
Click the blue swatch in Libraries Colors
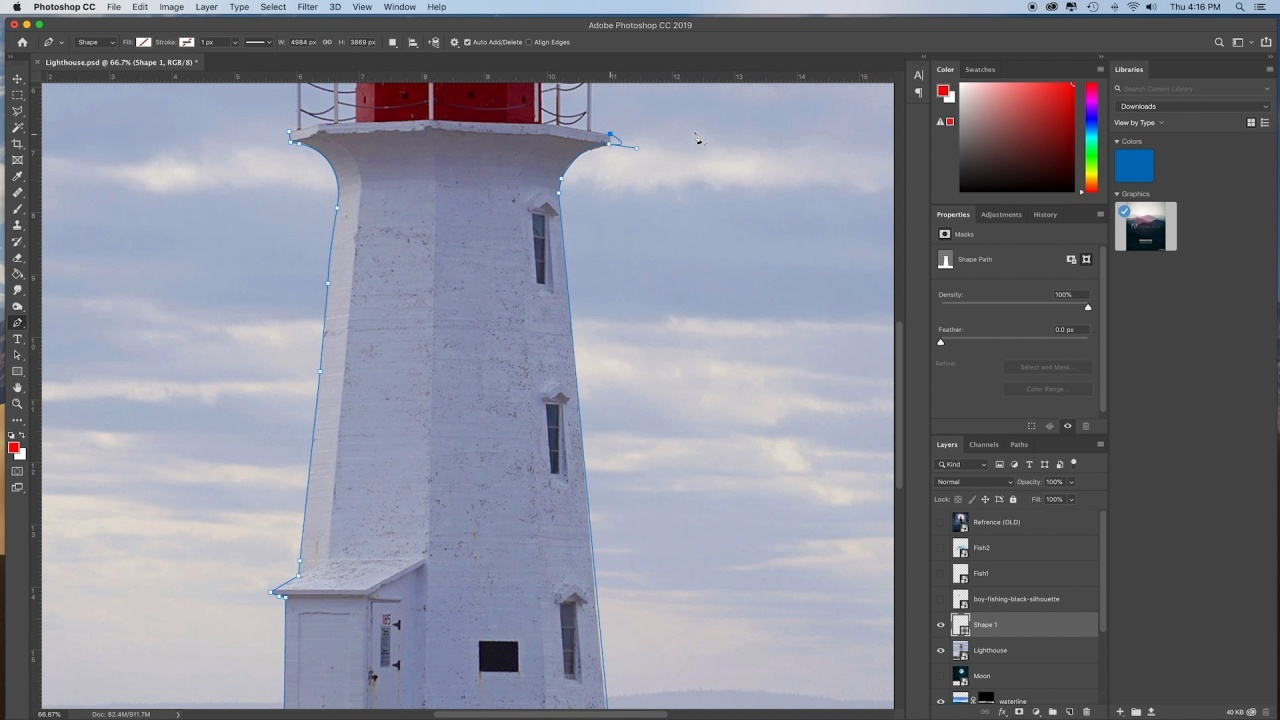(1134, 166)
